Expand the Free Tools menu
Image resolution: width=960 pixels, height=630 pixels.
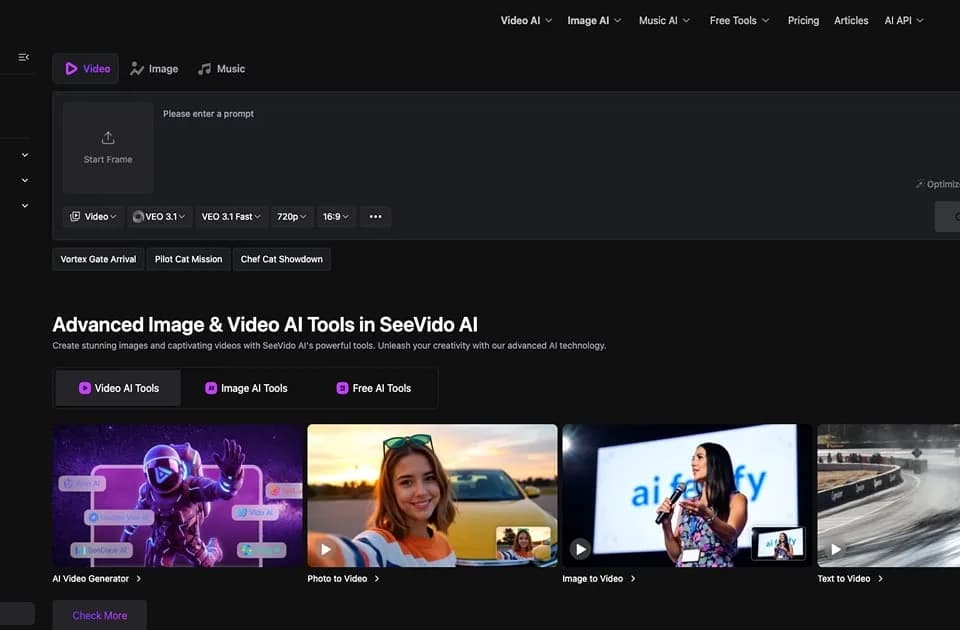click(739, 20)
